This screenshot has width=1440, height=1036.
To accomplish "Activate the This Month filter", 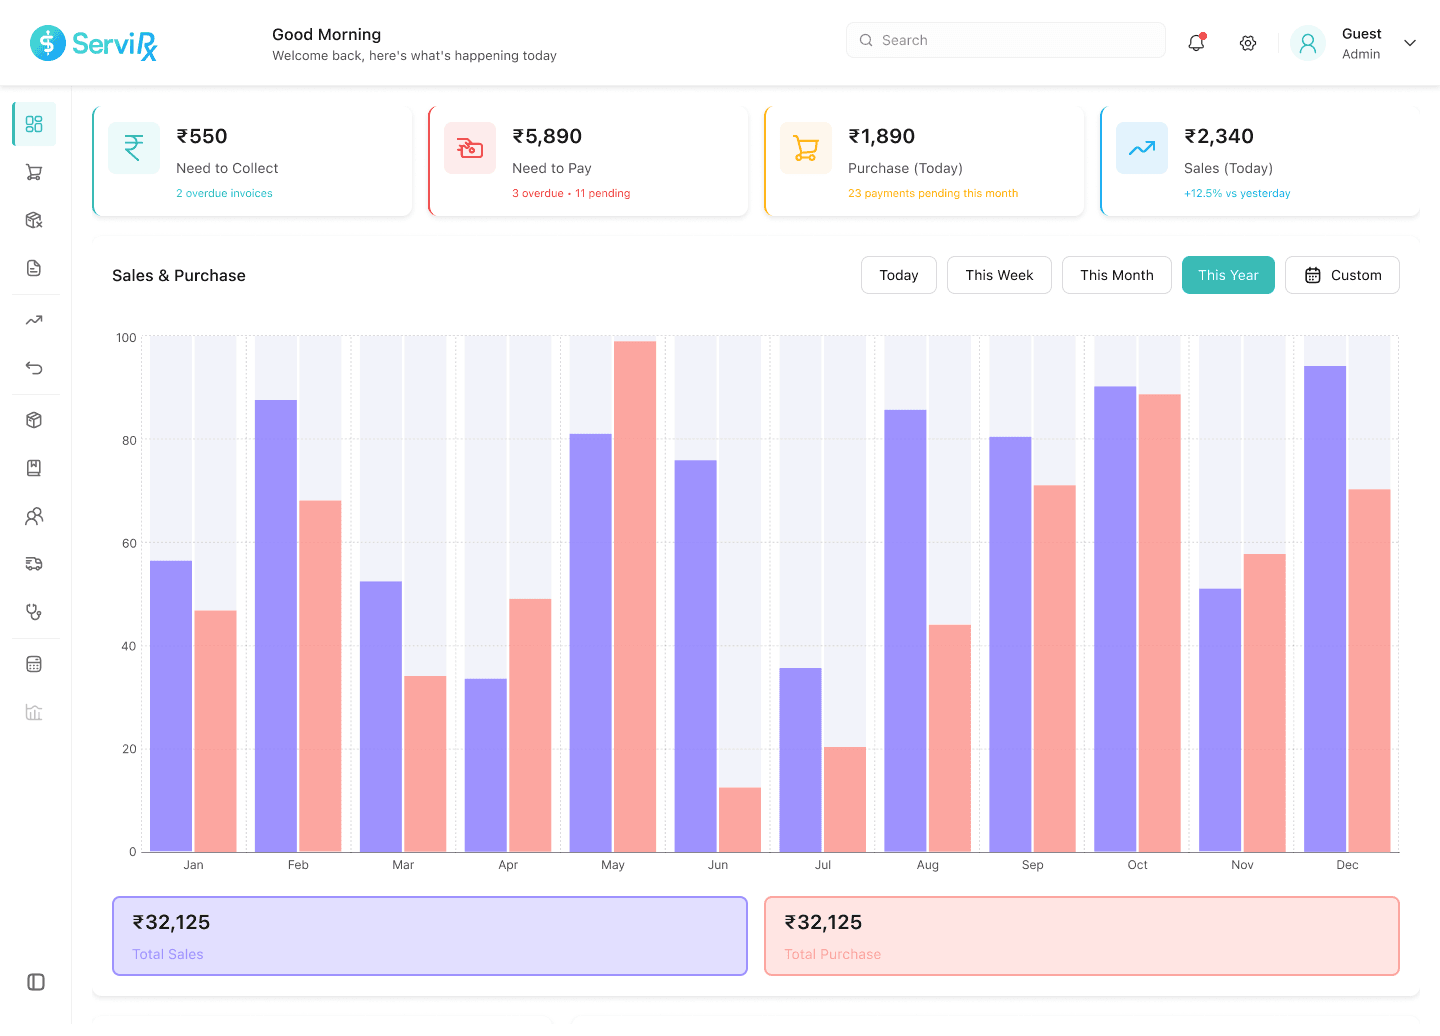I will pyautogui.click(x=1117, y=274).
